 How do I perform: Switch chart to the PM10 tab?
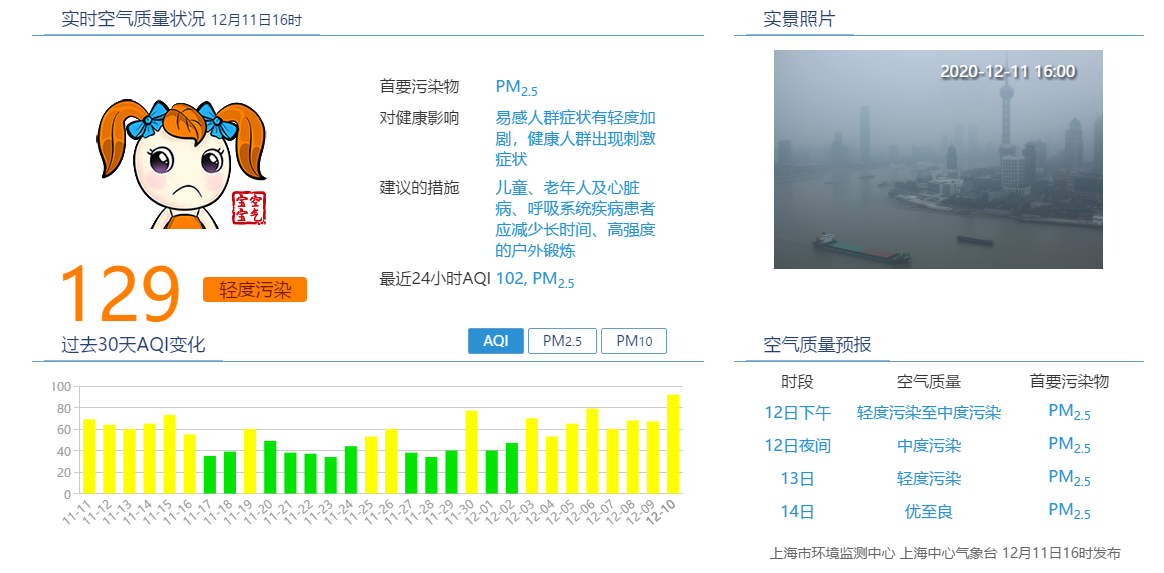(x=634, y=341)
